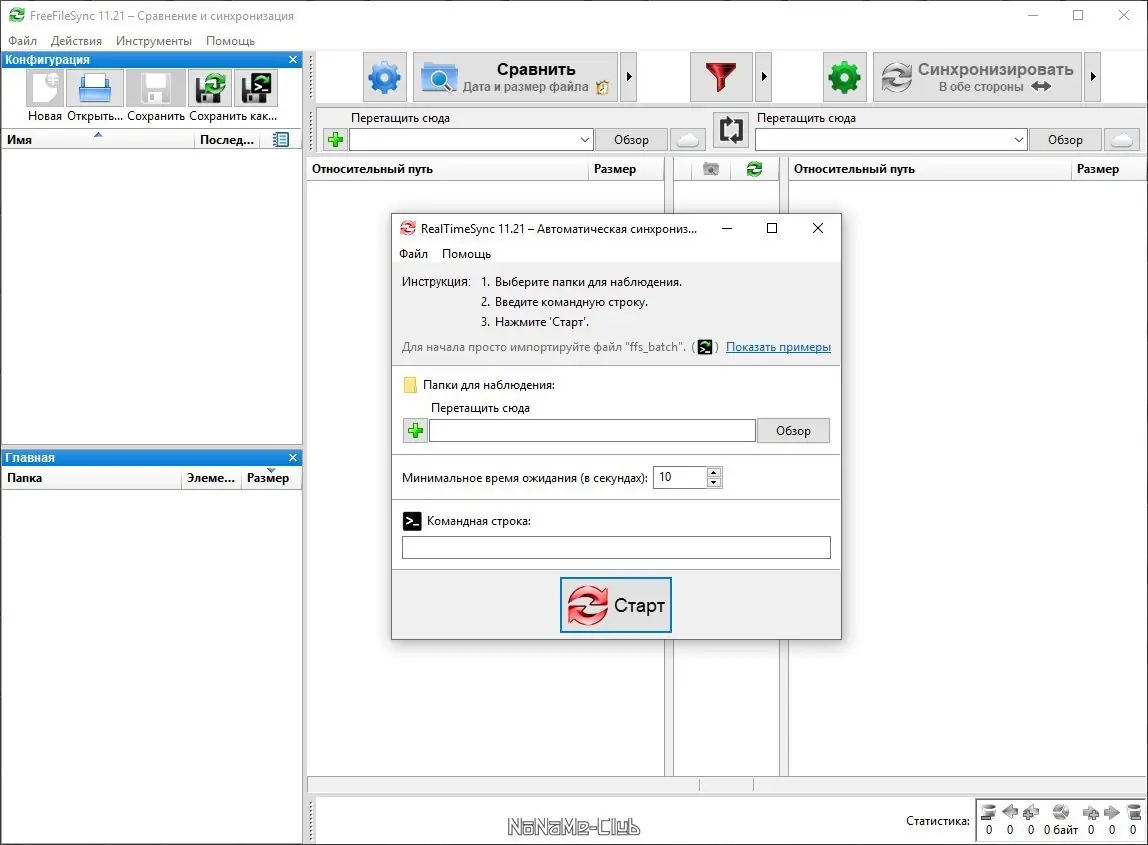The width and height of the screenshot is (1148, 845).
Task: Click the right Обзор browse button
Action: pyautogui.click(x=1065, y=139)
